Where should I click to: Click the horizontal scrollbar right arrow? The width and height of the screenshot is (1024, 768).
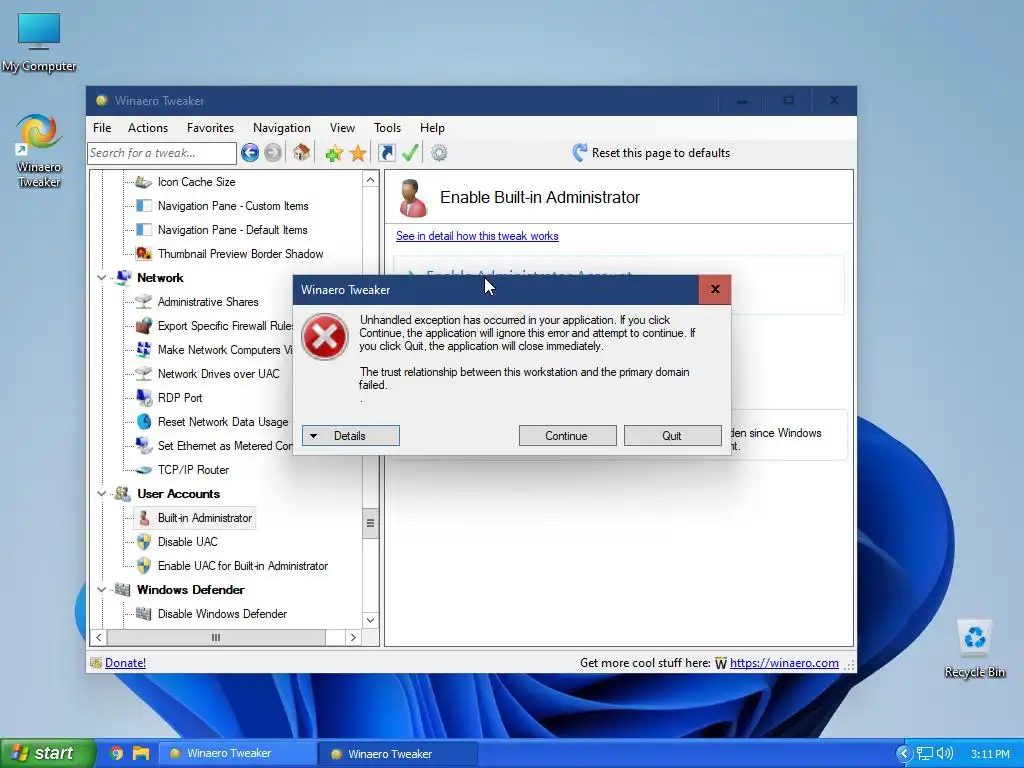coord(353,637)
